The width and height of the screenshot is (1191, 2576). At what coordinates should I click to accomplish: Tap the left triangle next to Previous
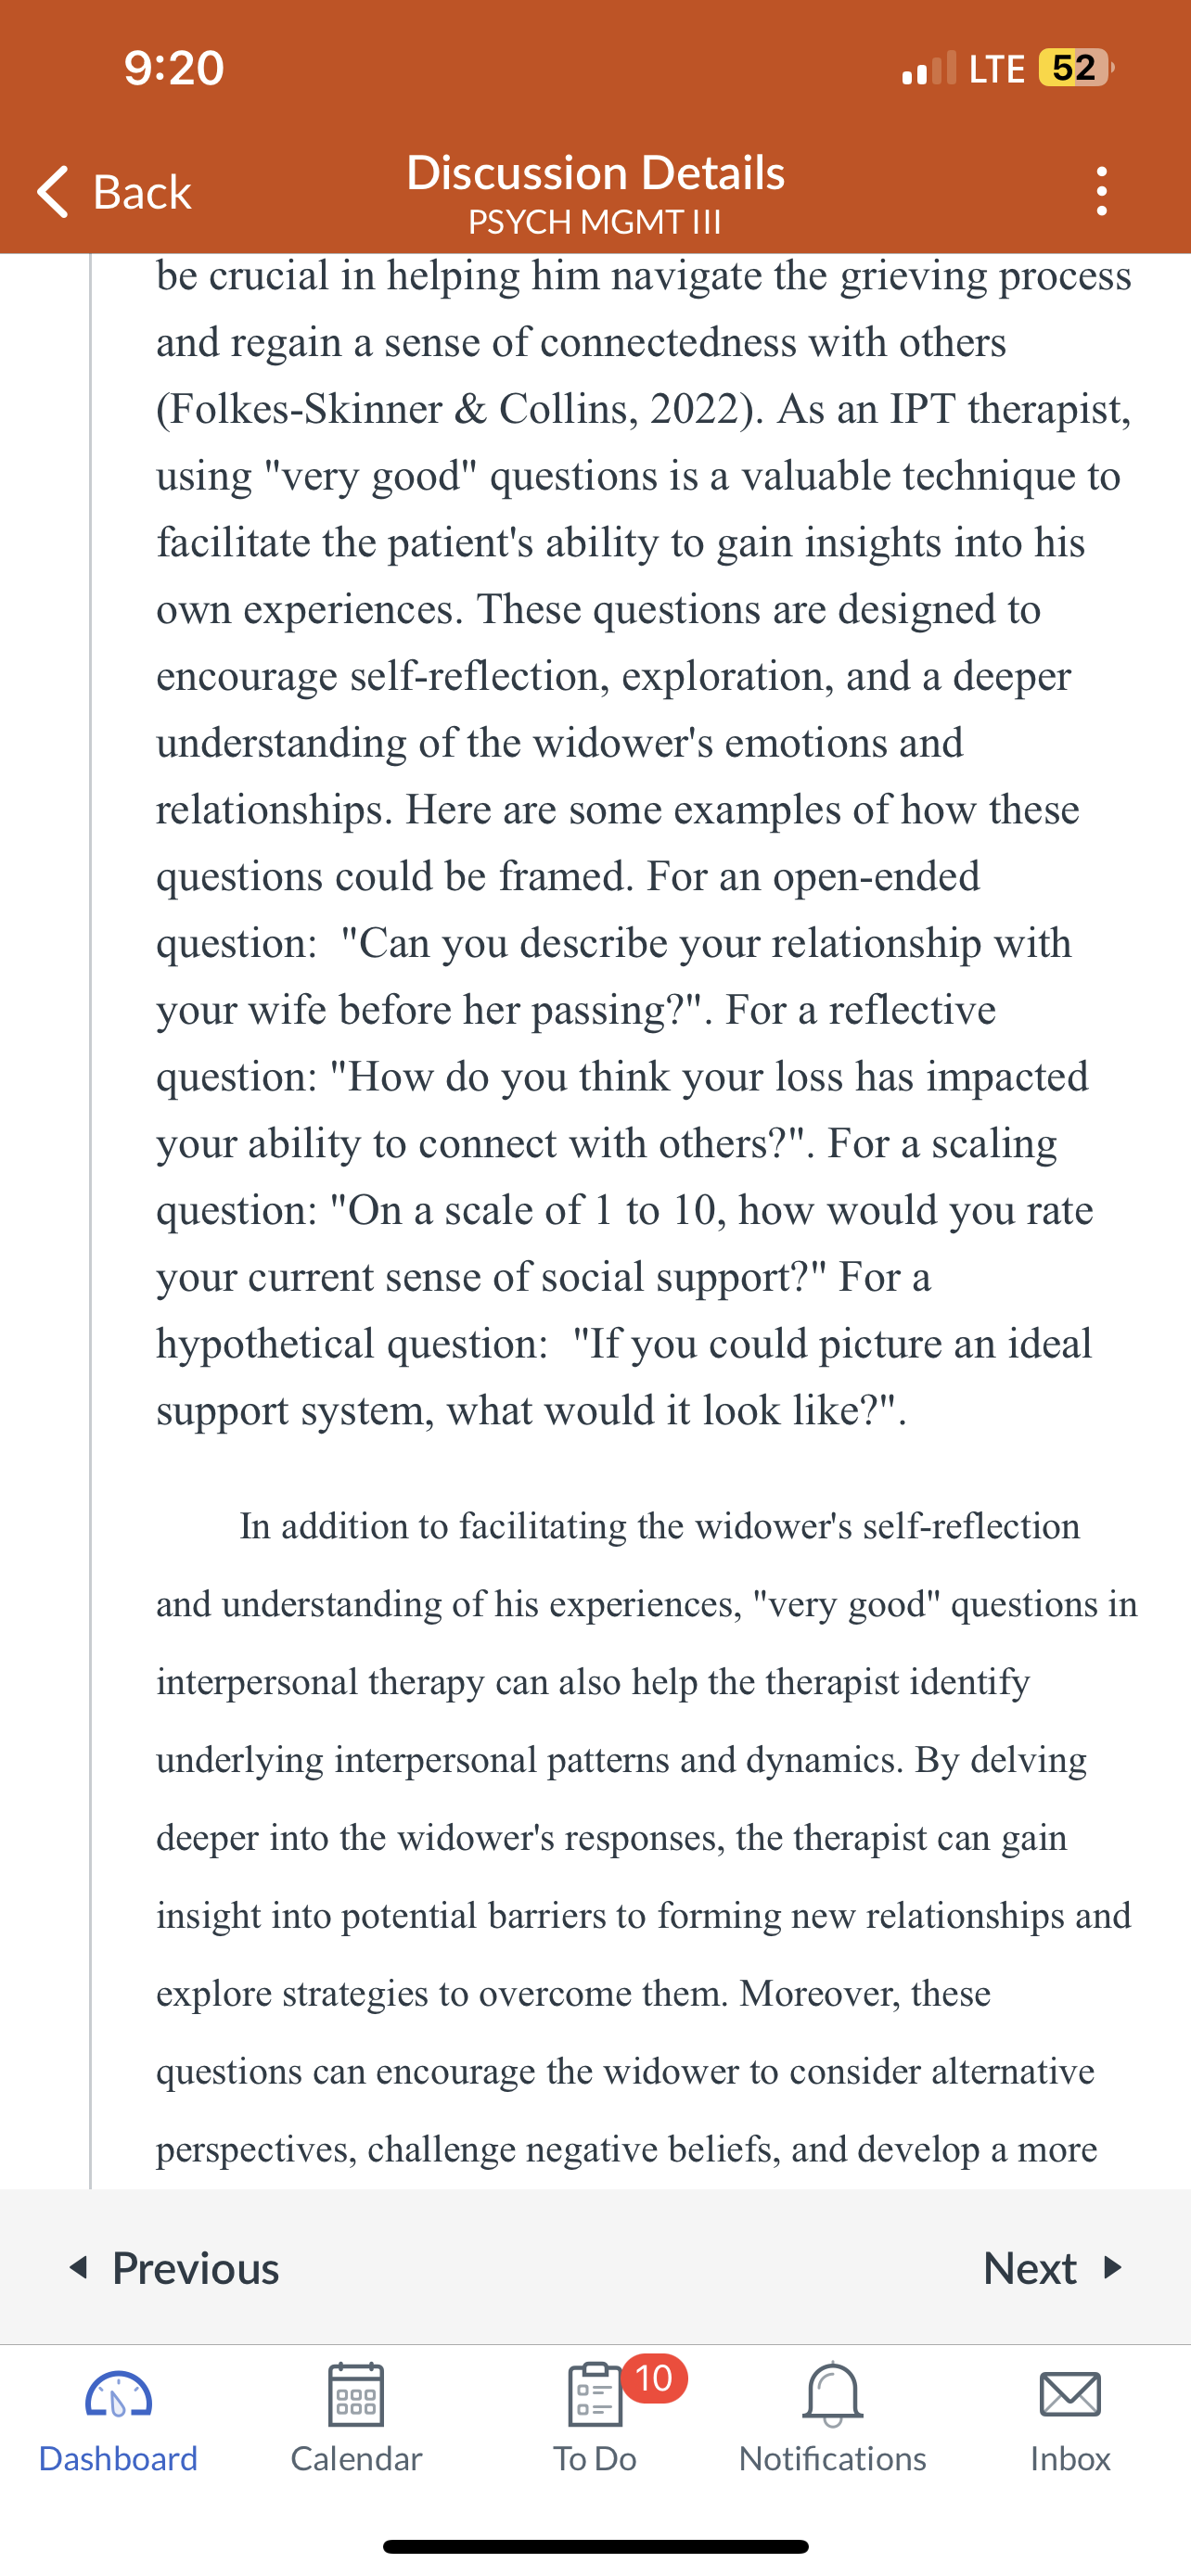coord(79,2267)
